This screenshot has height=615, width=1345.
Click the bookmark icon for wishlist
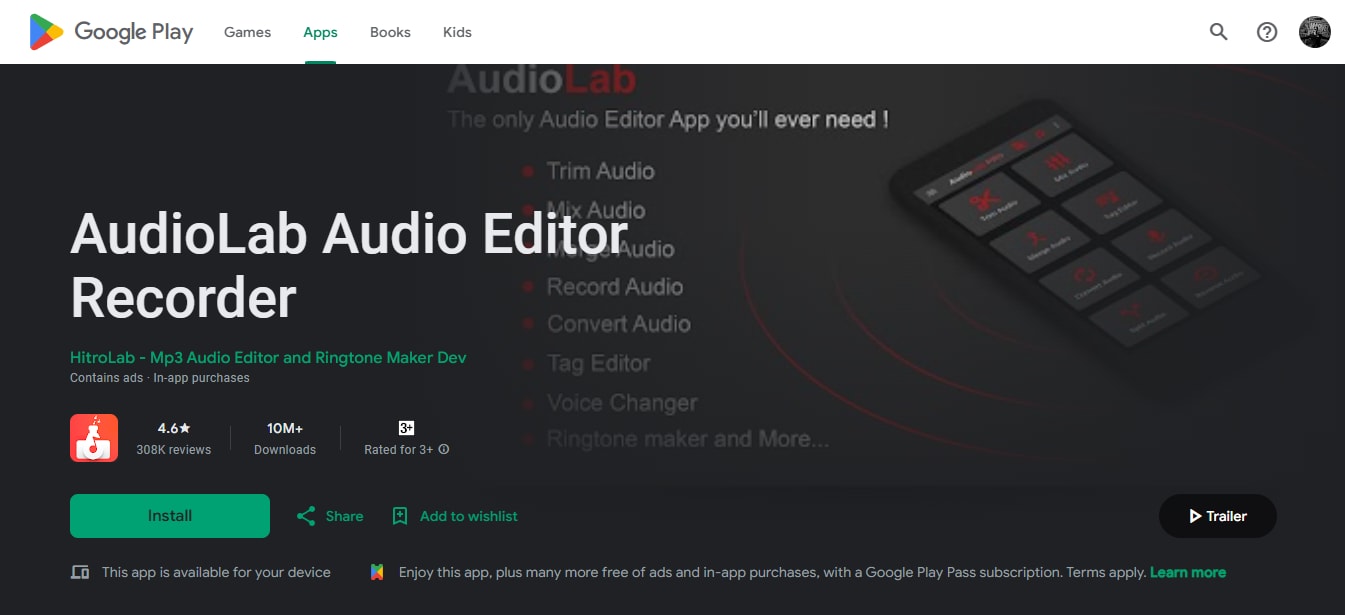tap(400, 516)
